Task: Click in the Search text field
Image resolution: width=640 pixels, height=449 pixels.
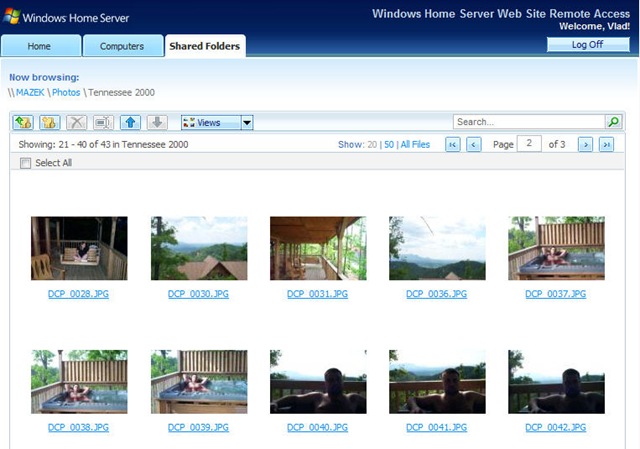Action: (528, 122)
